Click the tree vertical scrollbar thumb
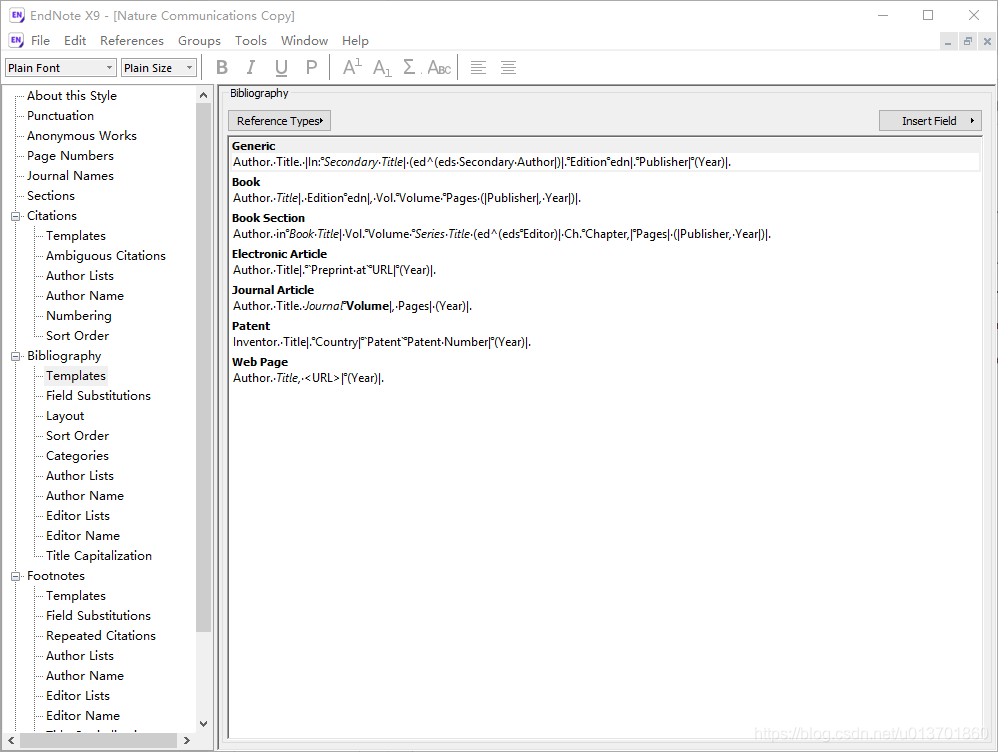The height and width of the screenshot is (752, 998). [203, 367]
